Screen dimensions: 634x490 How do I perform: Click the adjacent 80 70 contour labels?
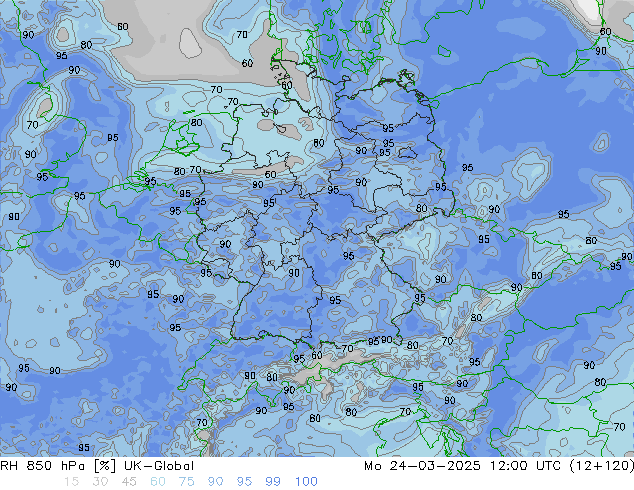(187, 171)
